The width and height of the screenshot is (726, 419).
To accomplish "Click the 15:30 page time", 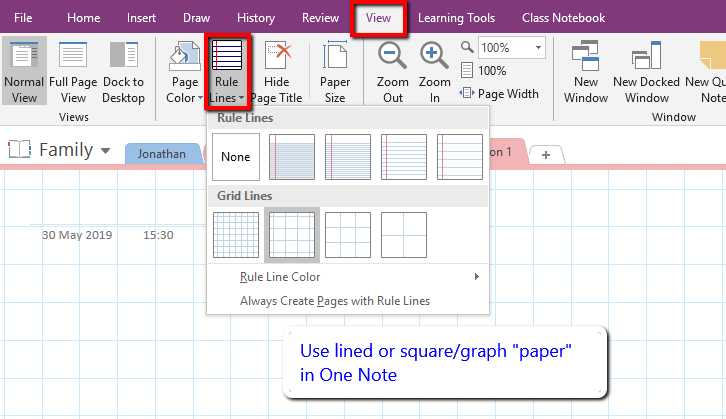I will (158, 235).
